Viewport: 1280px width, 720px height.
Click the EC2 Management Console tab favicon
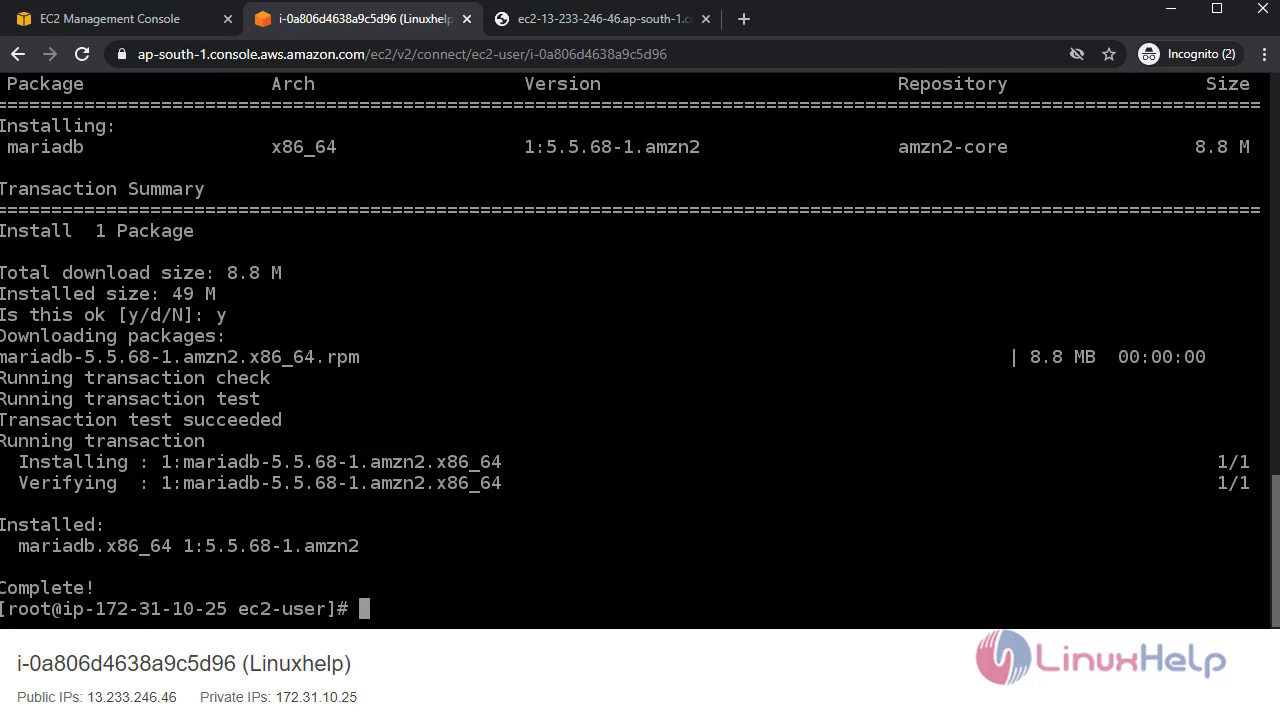(23, 19)
